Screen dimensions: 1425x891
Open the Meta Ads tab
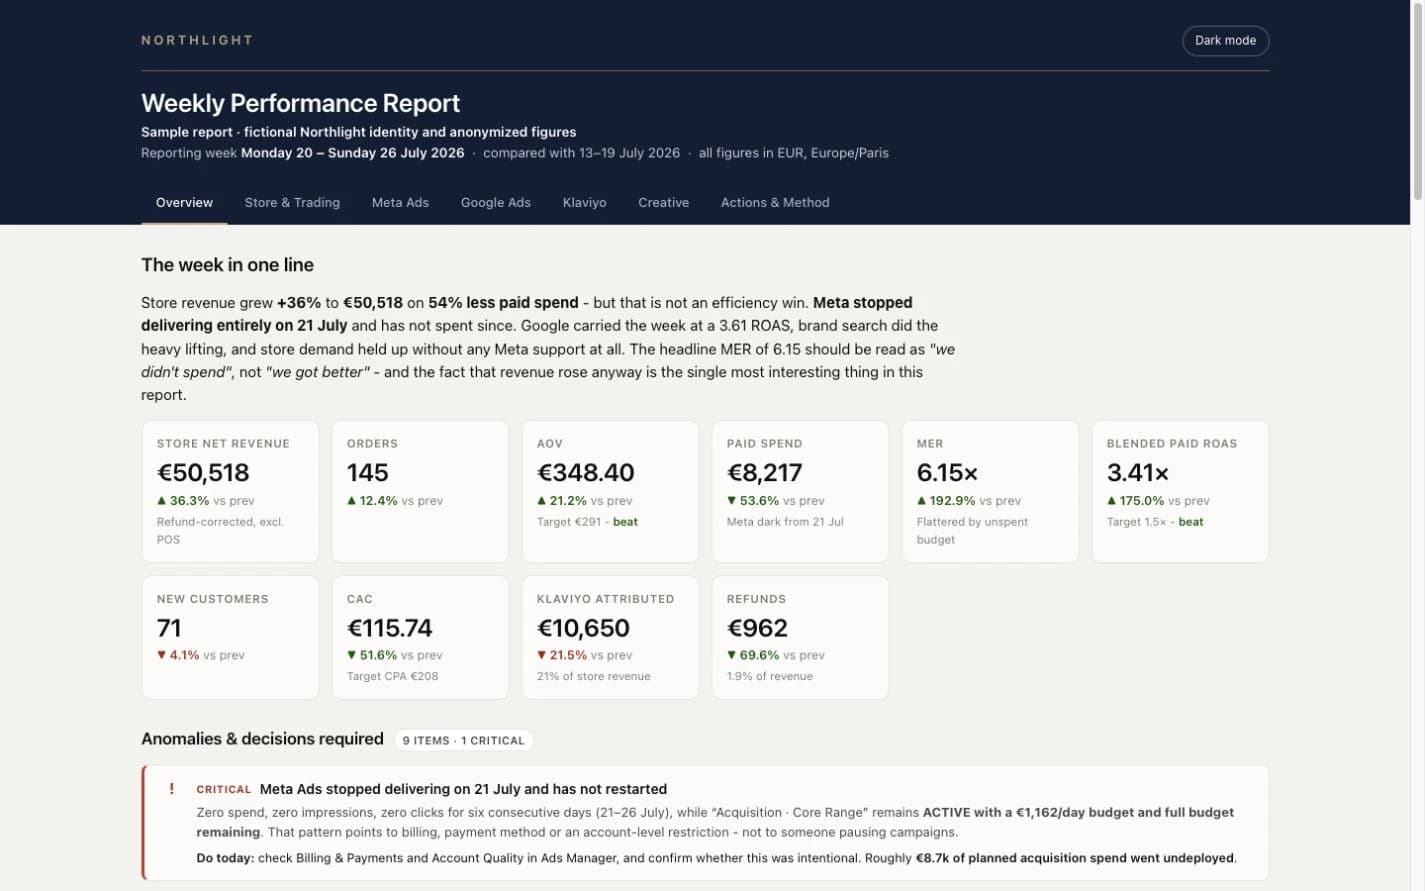coord(400,203)
